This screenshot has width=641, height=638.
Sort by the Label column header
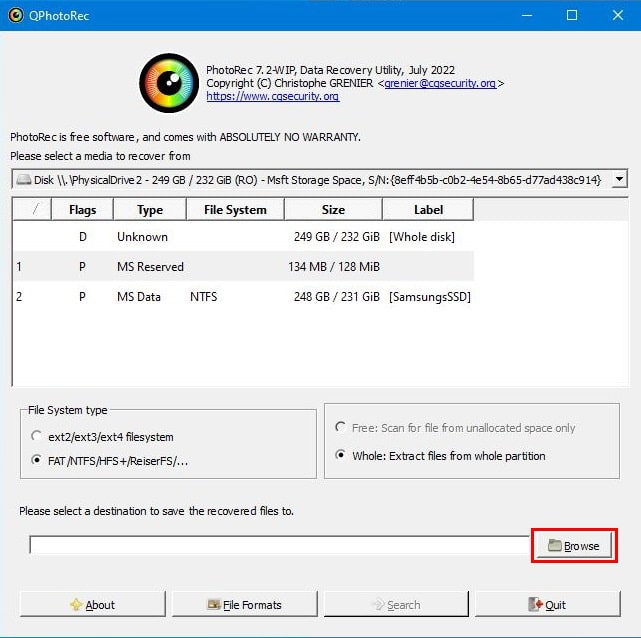[x=428, y=210]
